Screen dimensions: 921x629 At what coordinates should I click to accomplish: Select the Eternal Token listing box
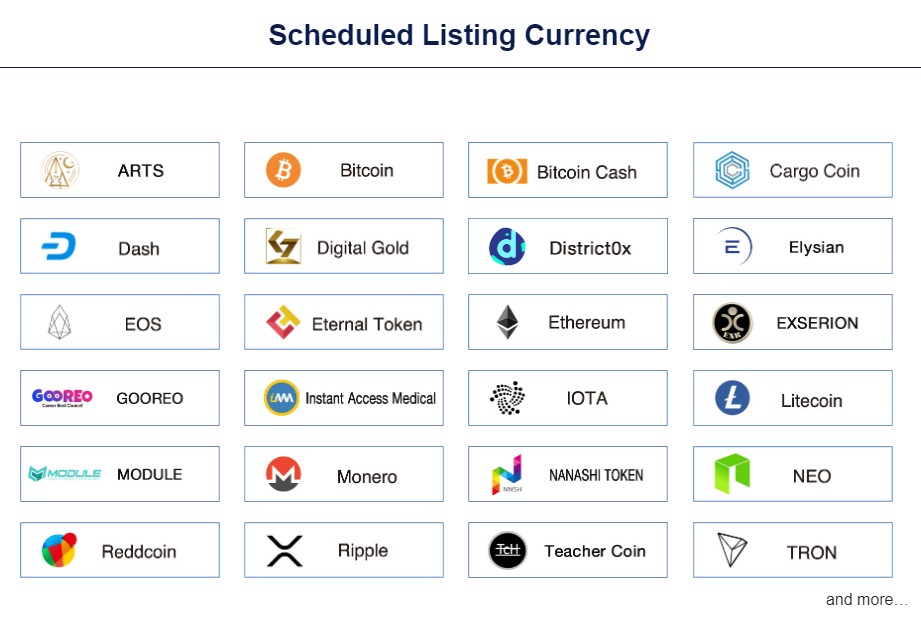tap(344, 322)
